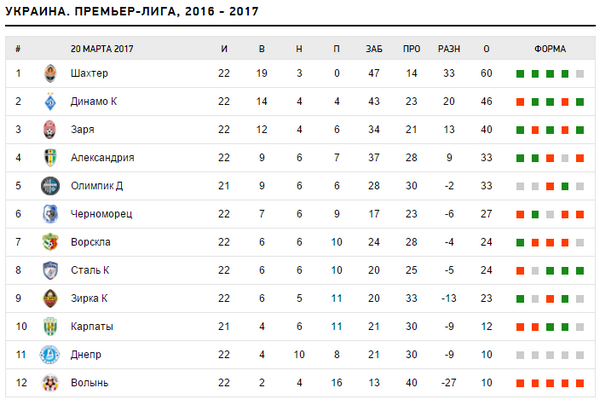Click the Chornomorets club crest icon
The image size is (600, 400).
[x=50, y=214]
